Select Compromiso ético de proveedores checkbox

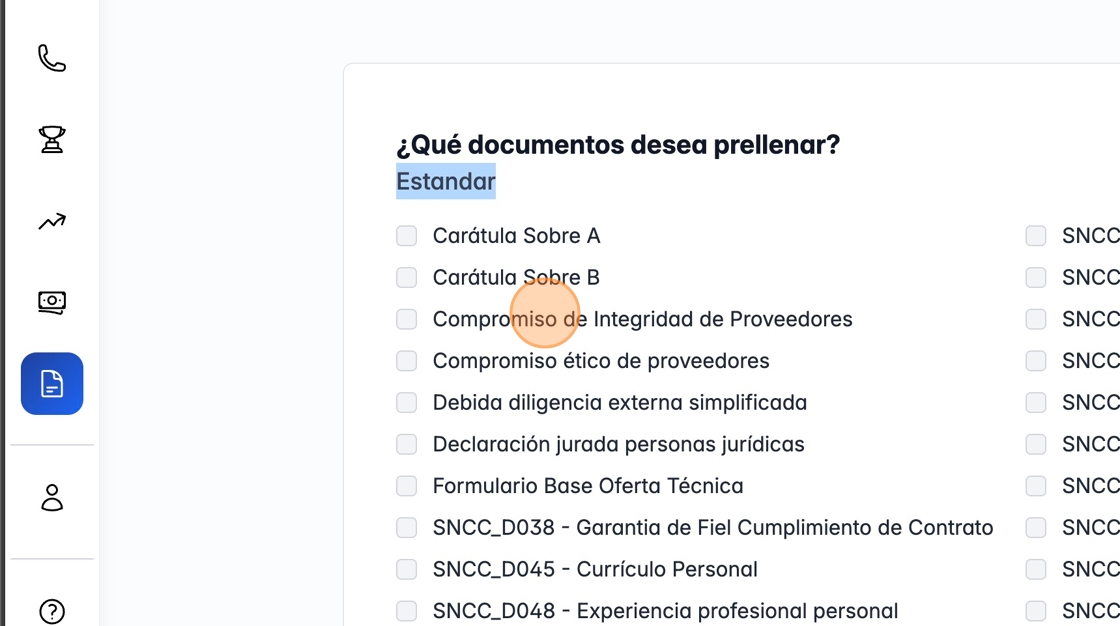click(406, 361)
